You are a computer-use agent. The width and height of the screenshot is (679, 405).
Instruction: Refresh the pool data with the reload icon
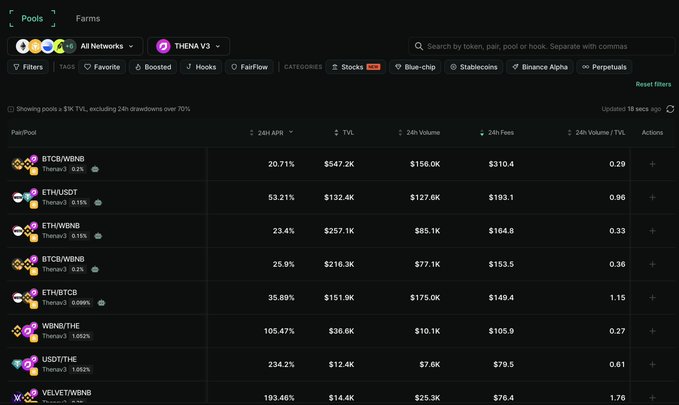[x=670, y=109]
